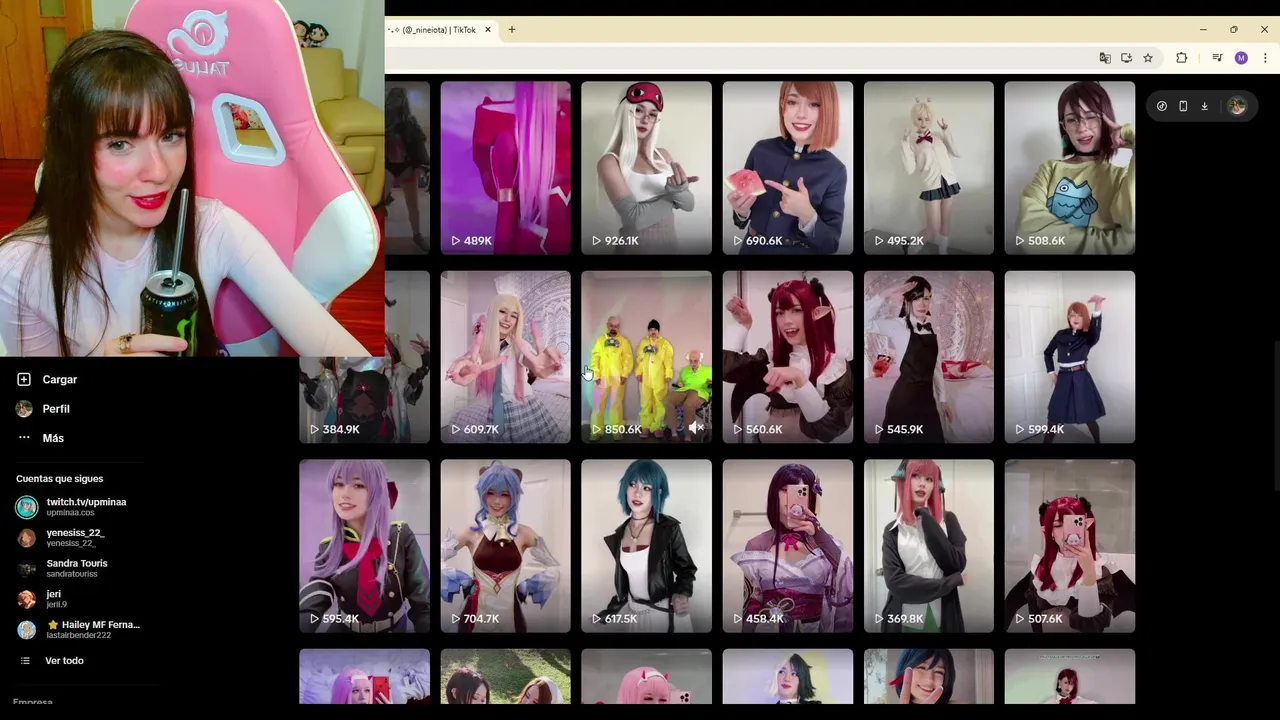Click the play count icon on 384.9K video
This screenshot has height=720, width=1280.
tap(314, 429)
